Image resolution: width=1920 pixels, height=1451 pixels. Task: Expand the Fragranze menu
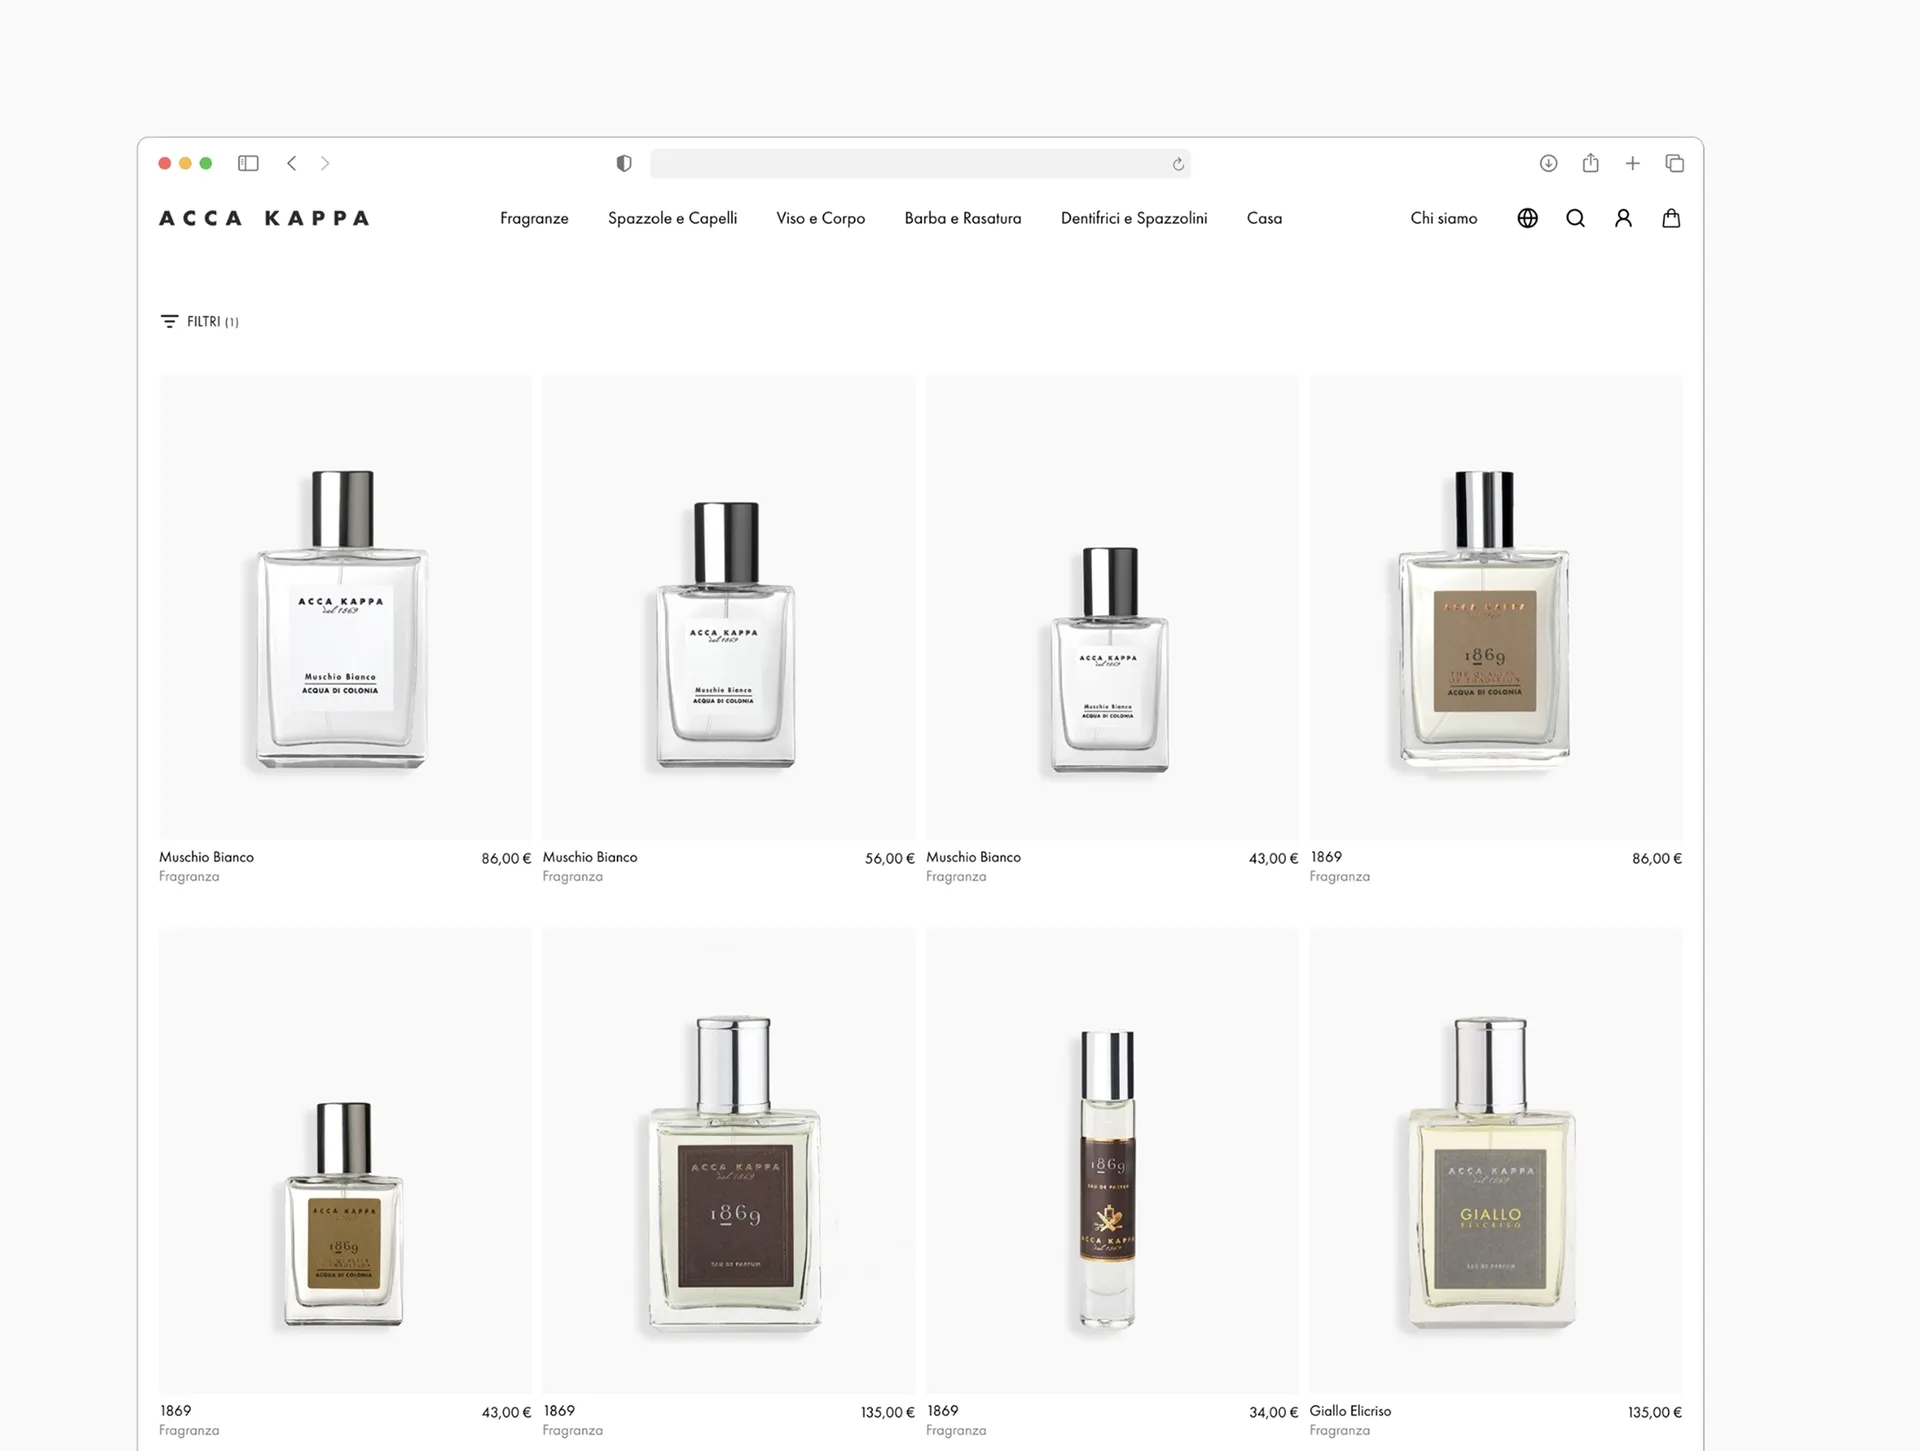tap(534, 218)
